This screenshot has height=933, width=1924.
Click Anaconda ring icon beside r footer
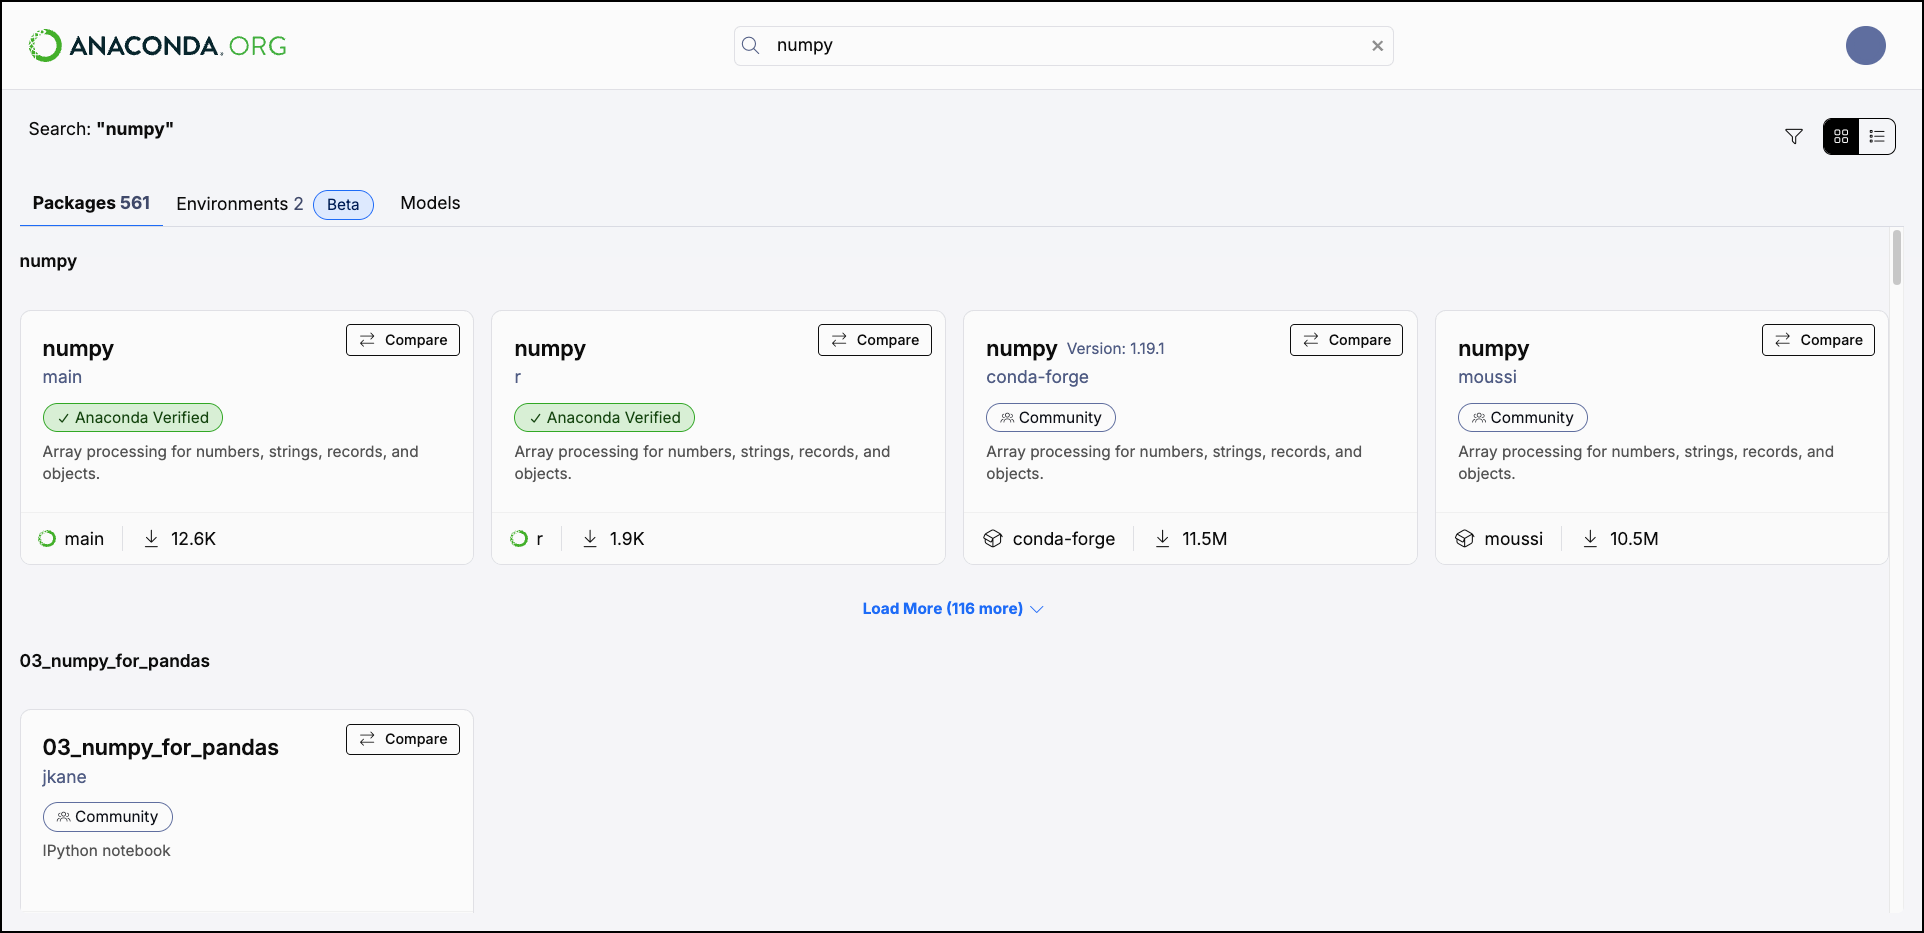pyautogui.click(x=519, y=539)
